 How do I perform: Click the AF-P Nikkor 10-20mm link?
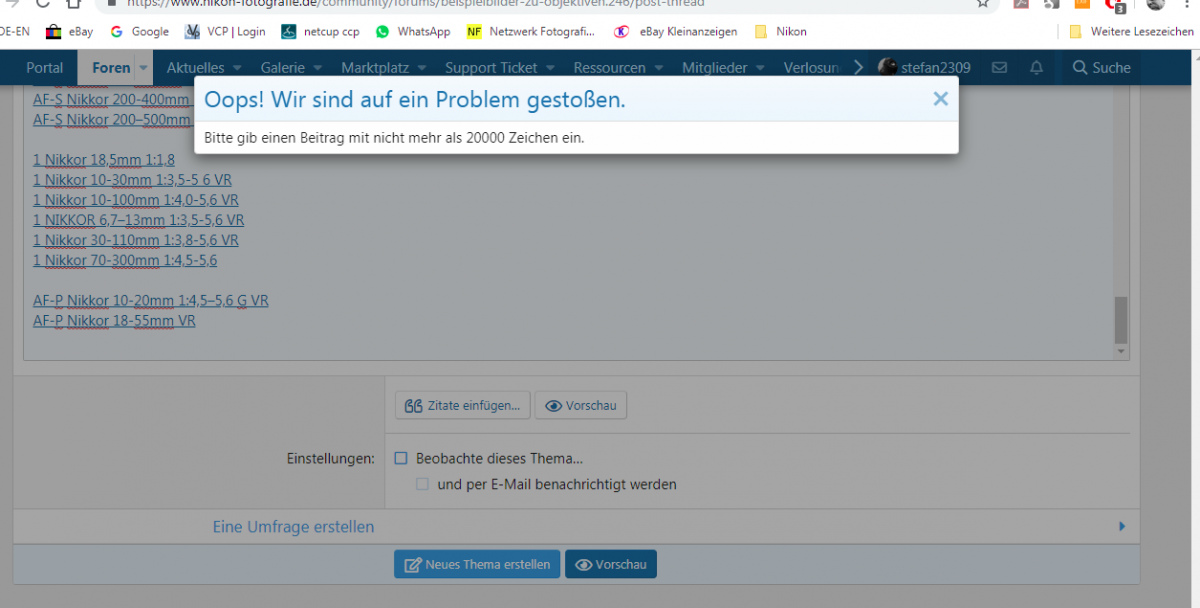[150, 300]
